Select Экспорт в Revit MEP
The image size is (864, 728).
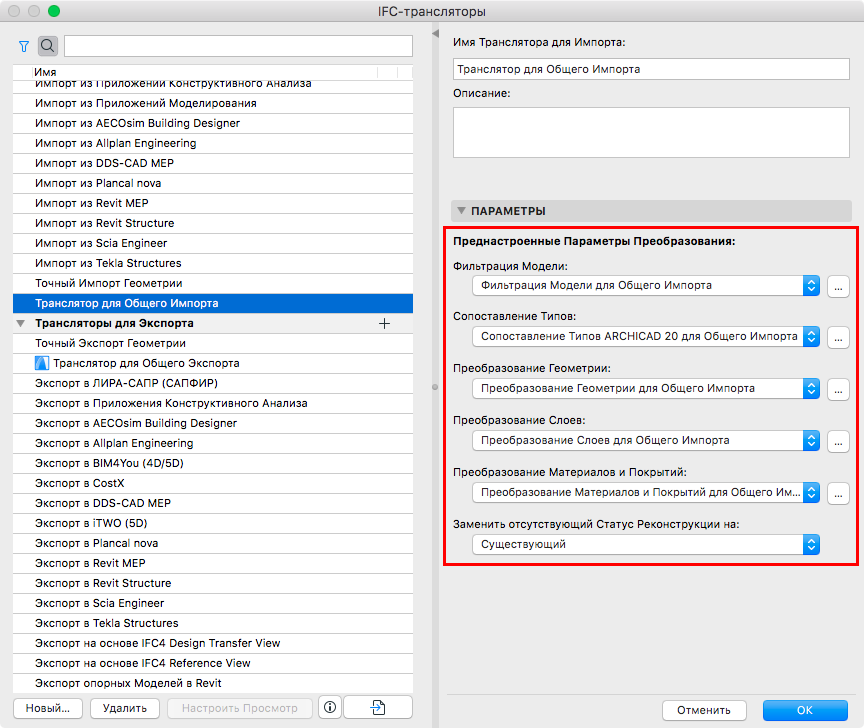pyautogui.click(x=213, y=563)
